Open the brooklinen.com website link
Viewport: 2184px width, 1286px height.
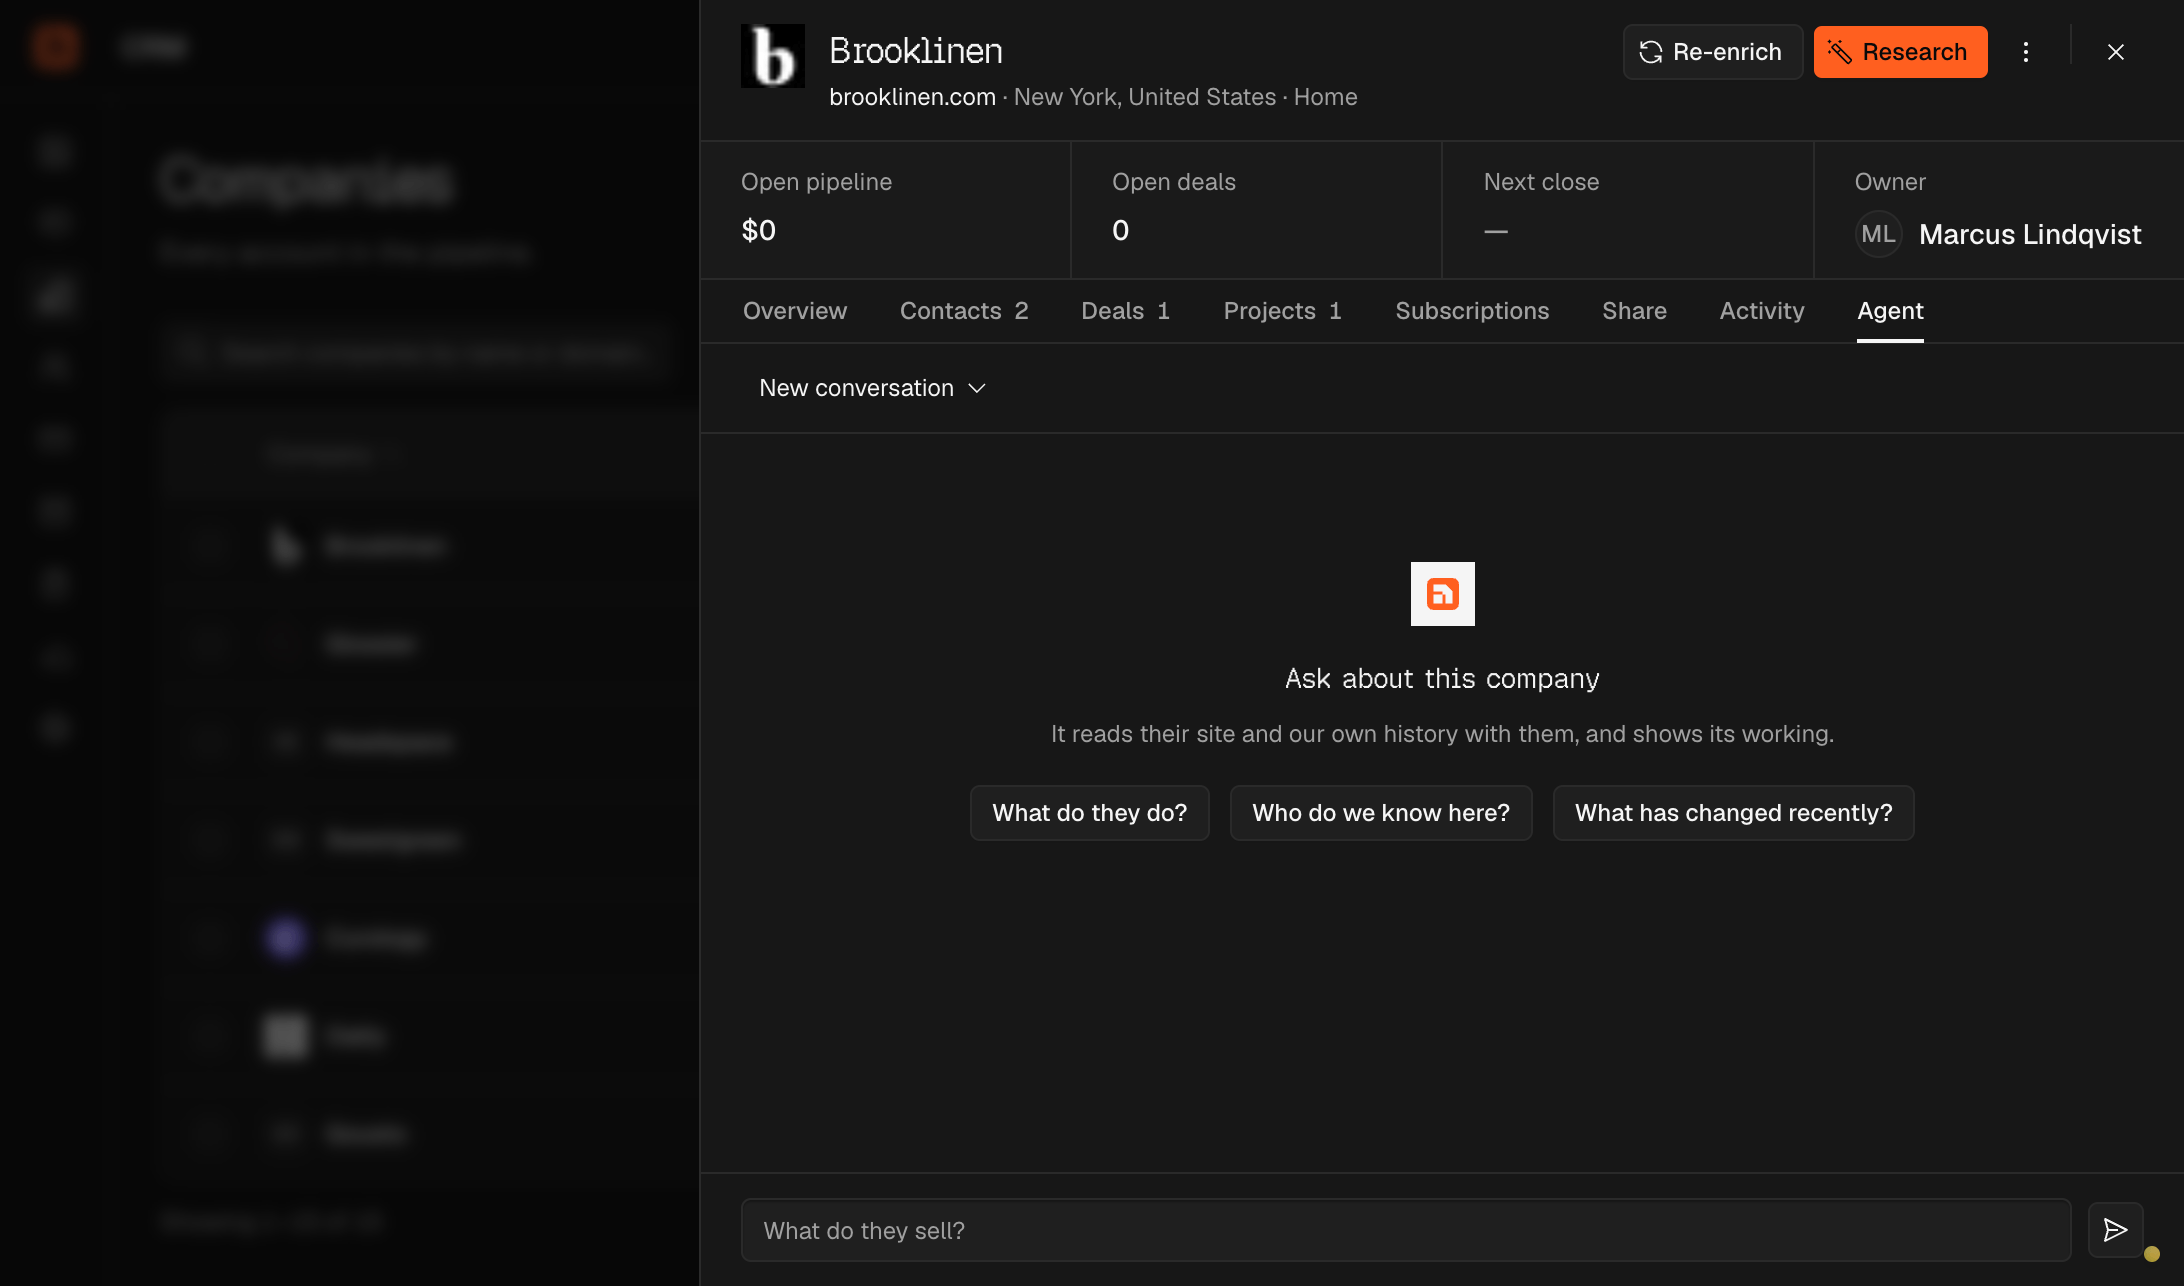point(912,97)
